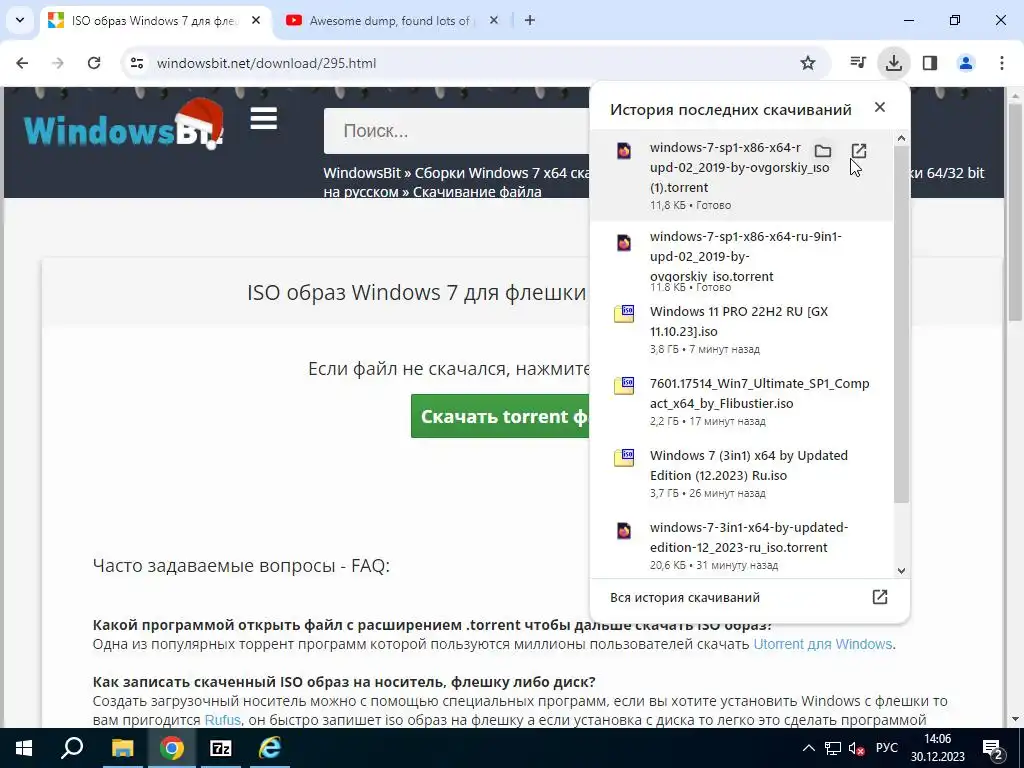Click the downloads list scrollbar thumb
This screenshot has height=768, width=1024.
point(901,324)
